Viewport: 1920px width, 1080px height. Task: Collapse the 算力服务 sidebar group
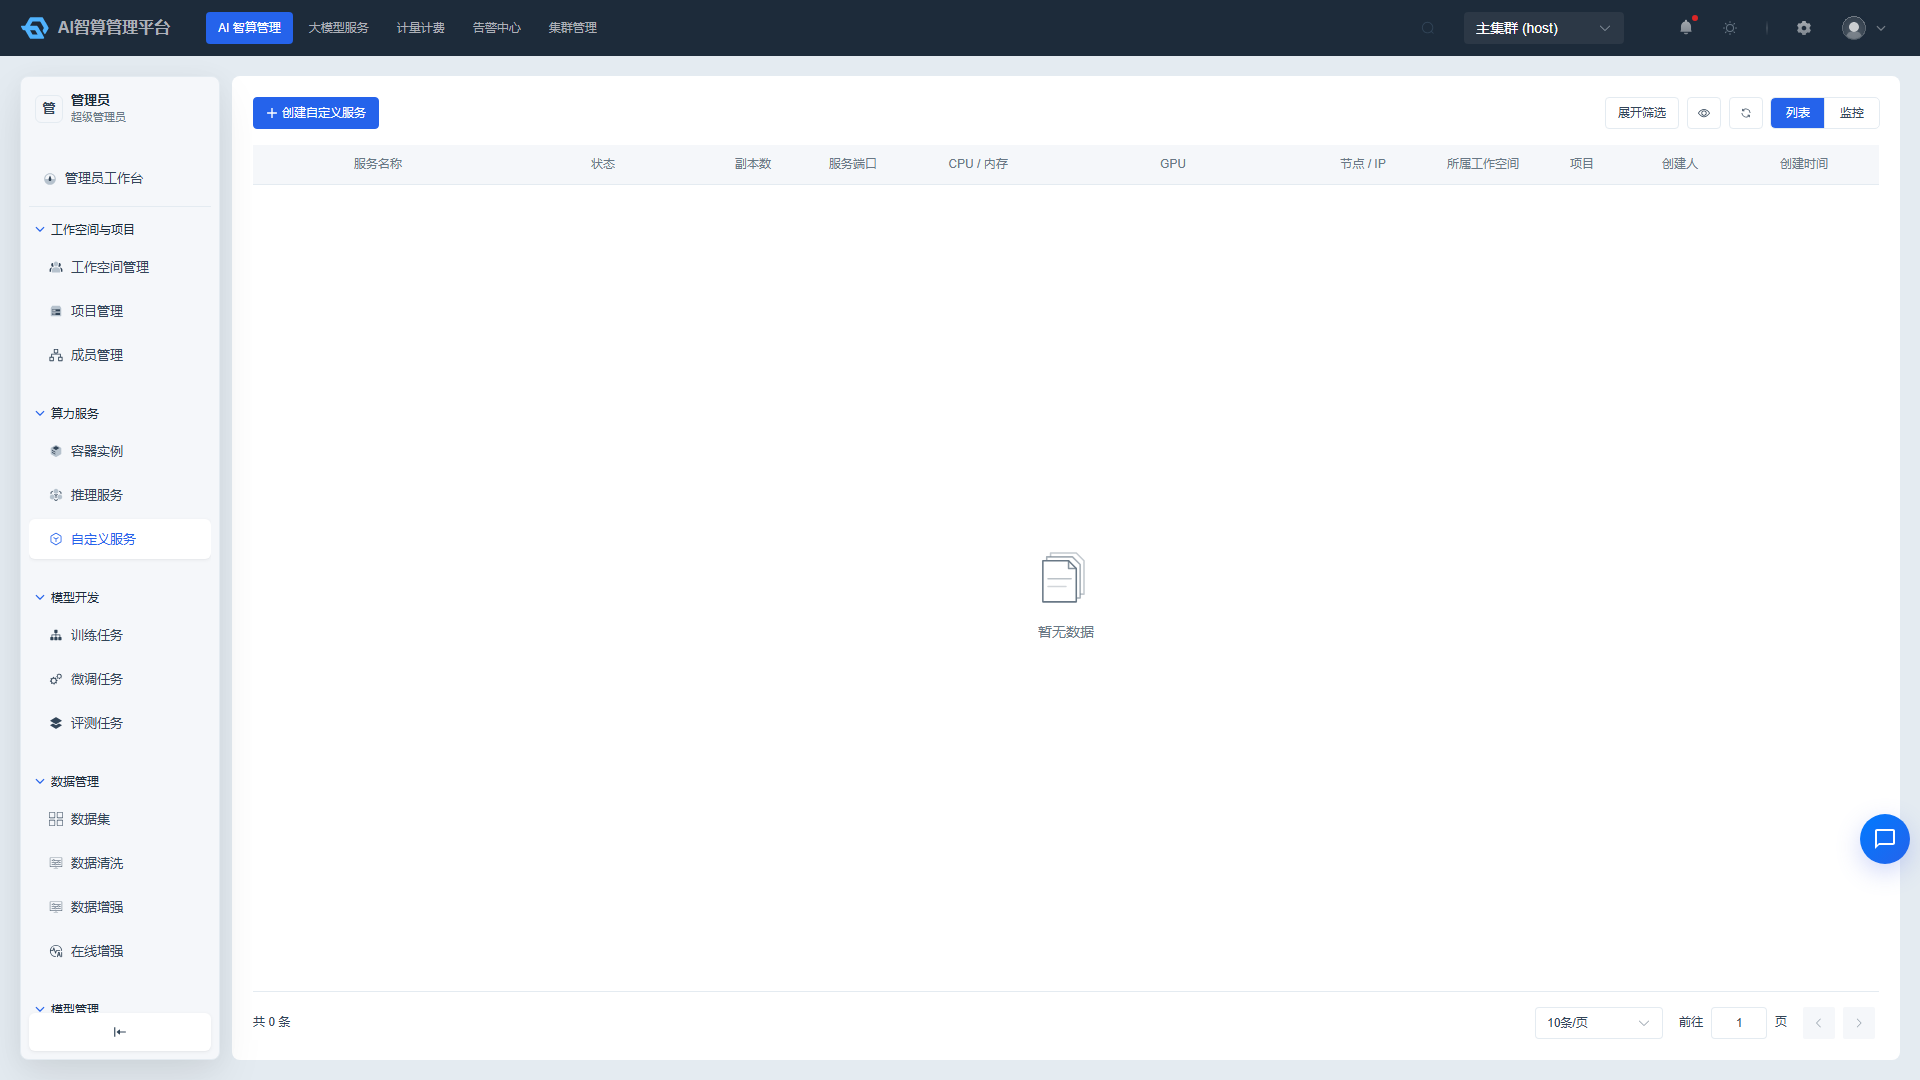[x=74, y=413]
